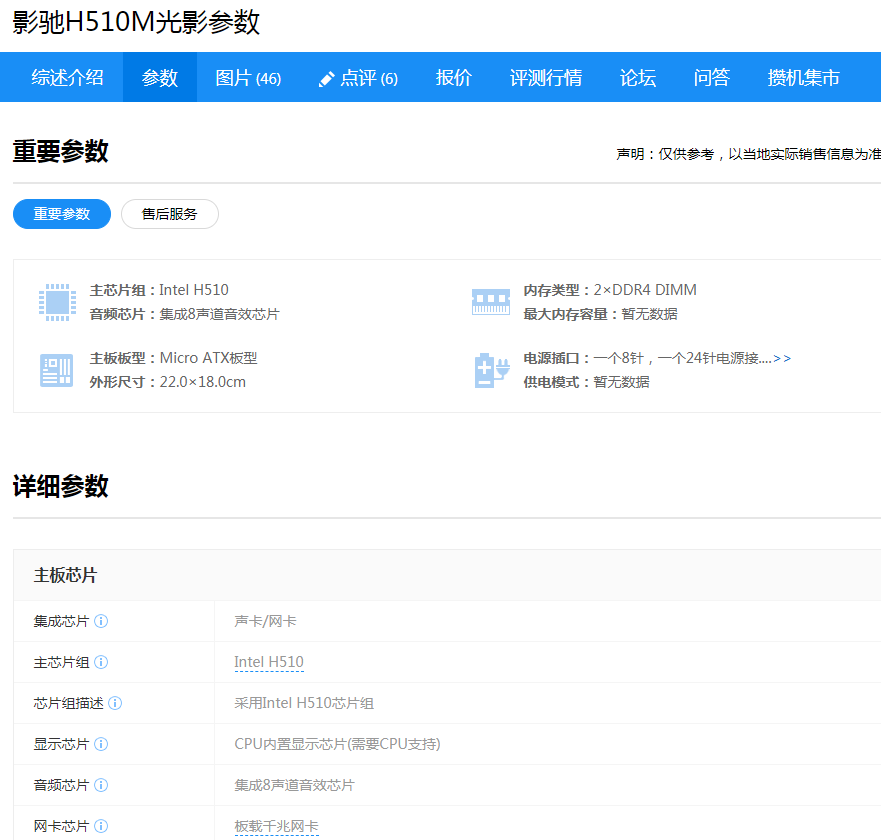Click the 芯片组描述 row label
The image size is (881, 840).
point(69,703)
